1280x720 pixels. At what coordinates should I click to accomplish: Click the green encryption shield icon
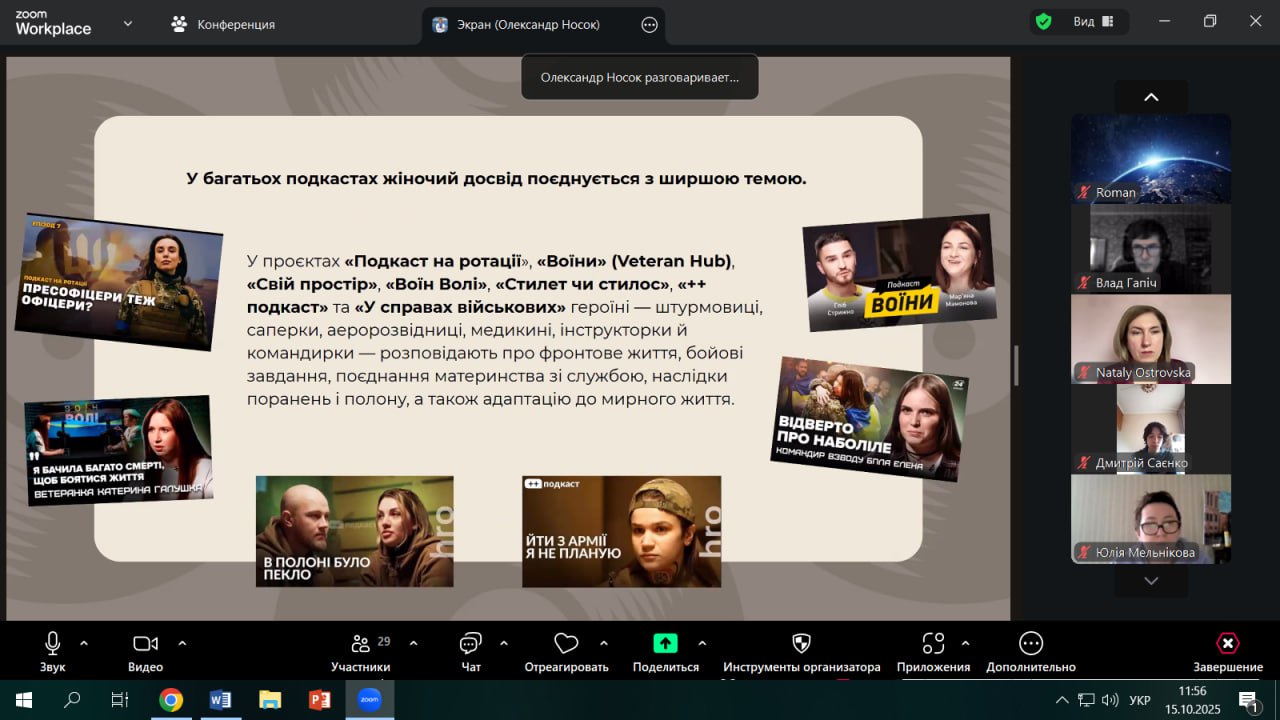coord(1044,22)
